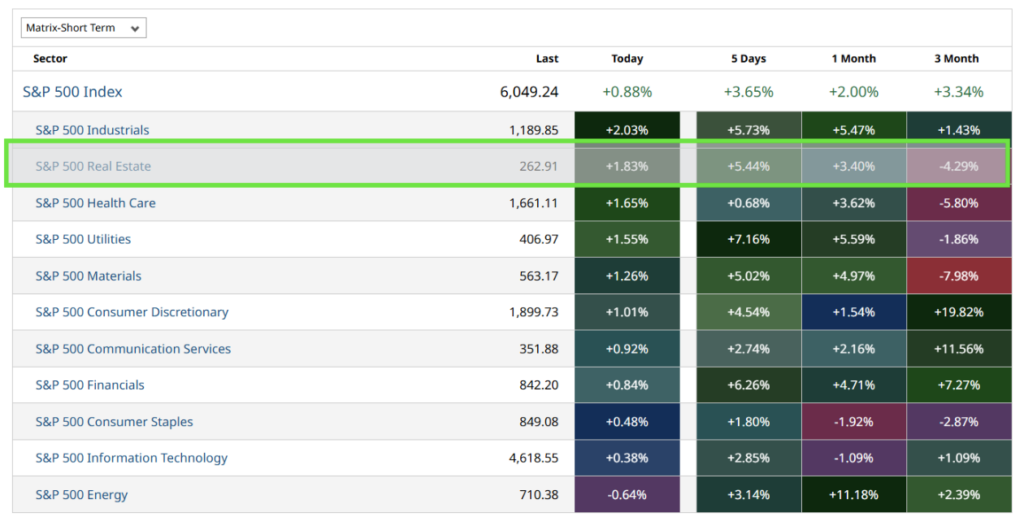Select the Energy Today cell -0.64%
The width and height of the screenshot is (1024, 526).
tap(627, 495)
